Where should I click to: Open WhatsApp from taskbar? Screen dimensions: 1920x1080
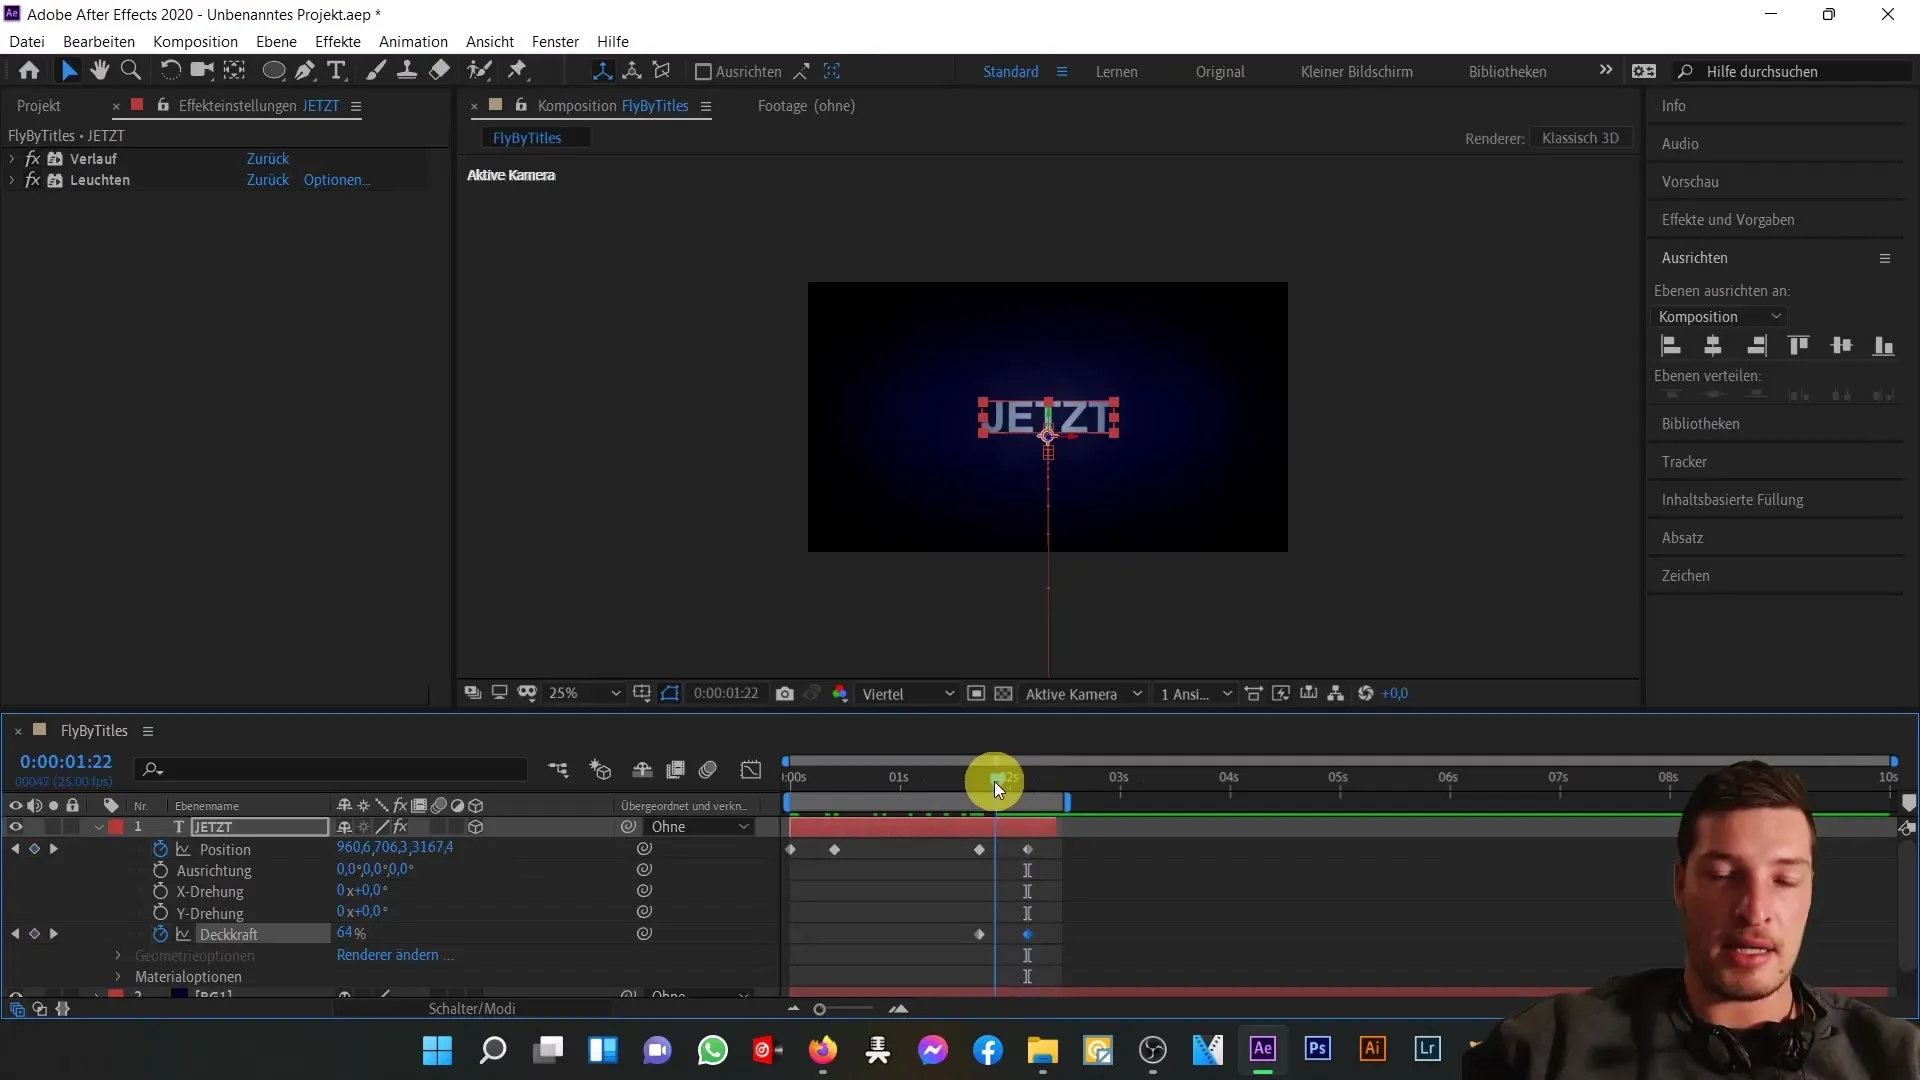click(x=713, y=1050)
